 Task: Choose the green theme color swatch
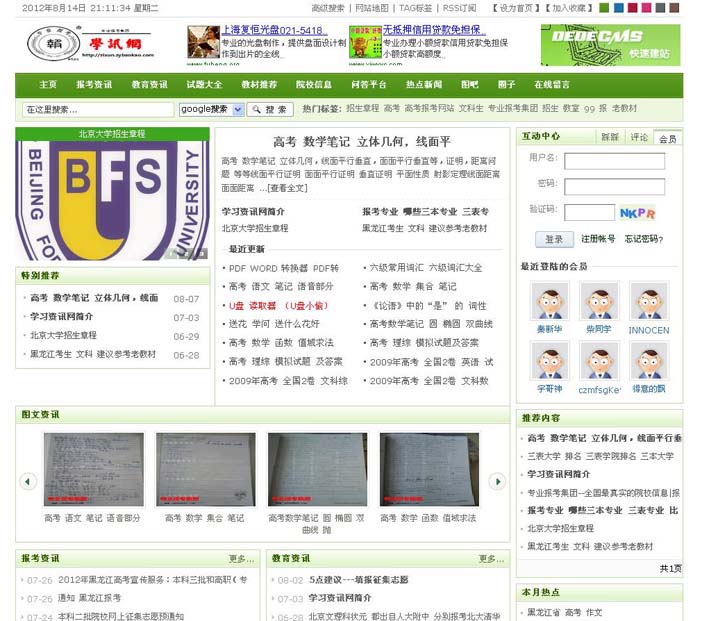[x=602, y=8]
